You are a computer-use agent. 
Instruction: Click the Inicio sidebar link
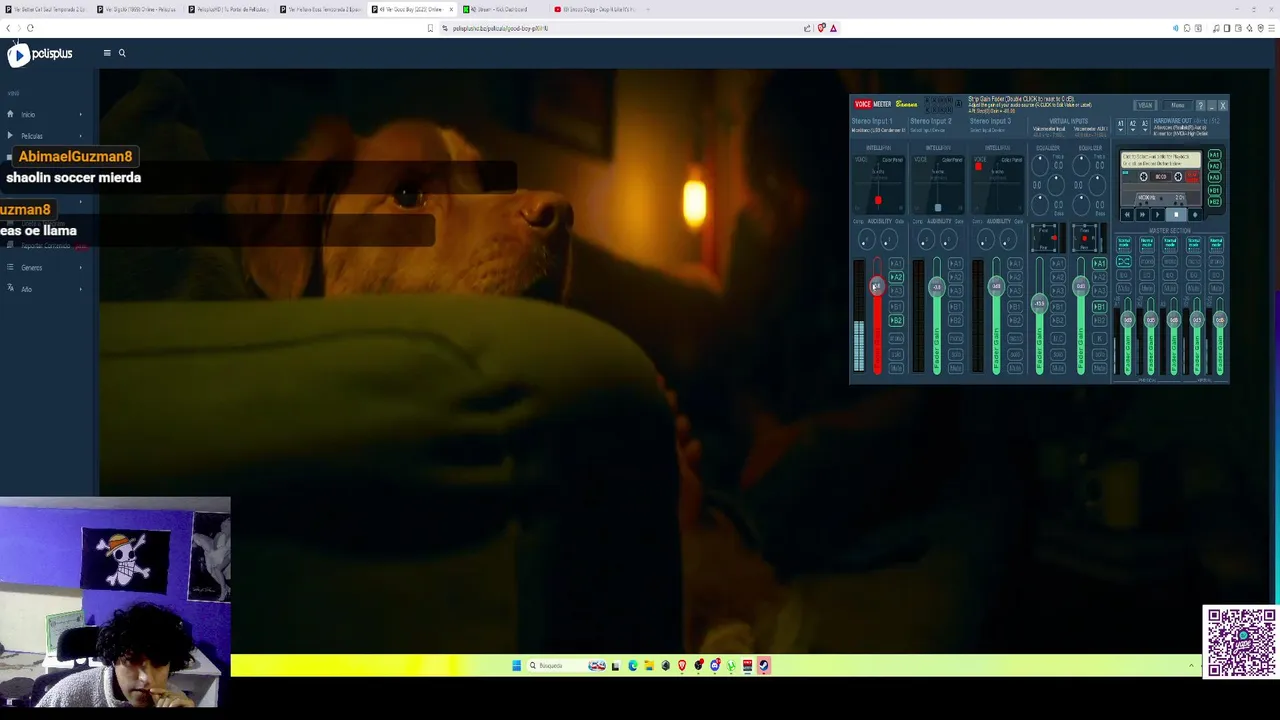point(28,115)
